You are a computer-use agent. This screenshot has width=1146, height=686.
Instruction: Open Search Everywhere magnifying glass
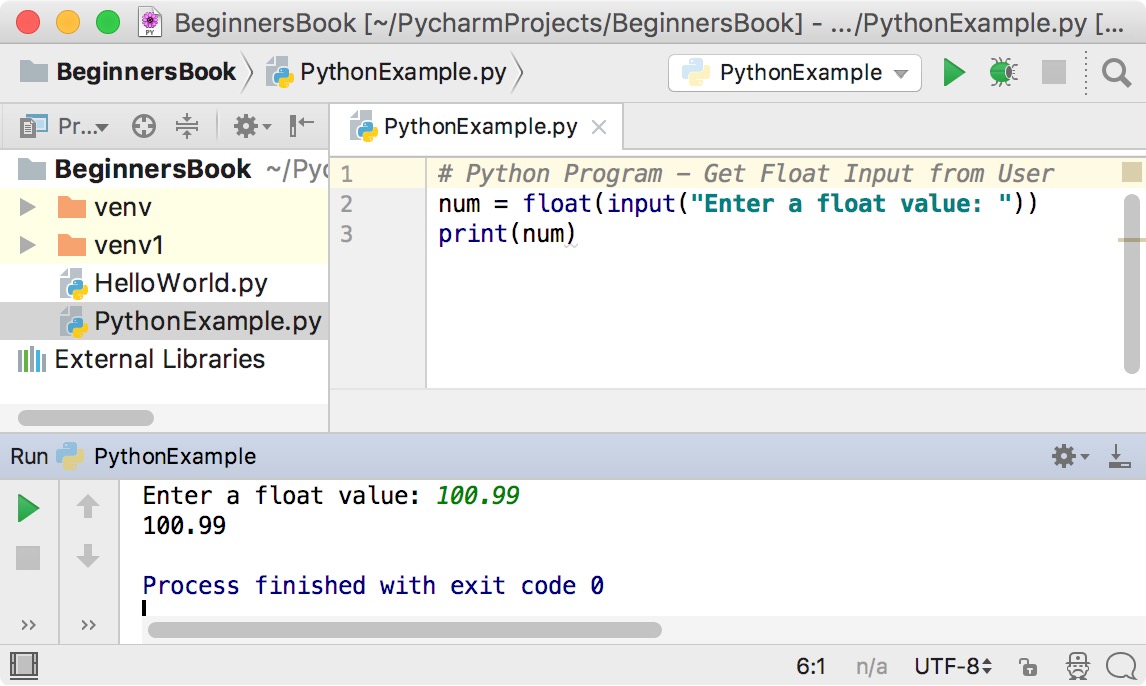[x=1116, y=72]
